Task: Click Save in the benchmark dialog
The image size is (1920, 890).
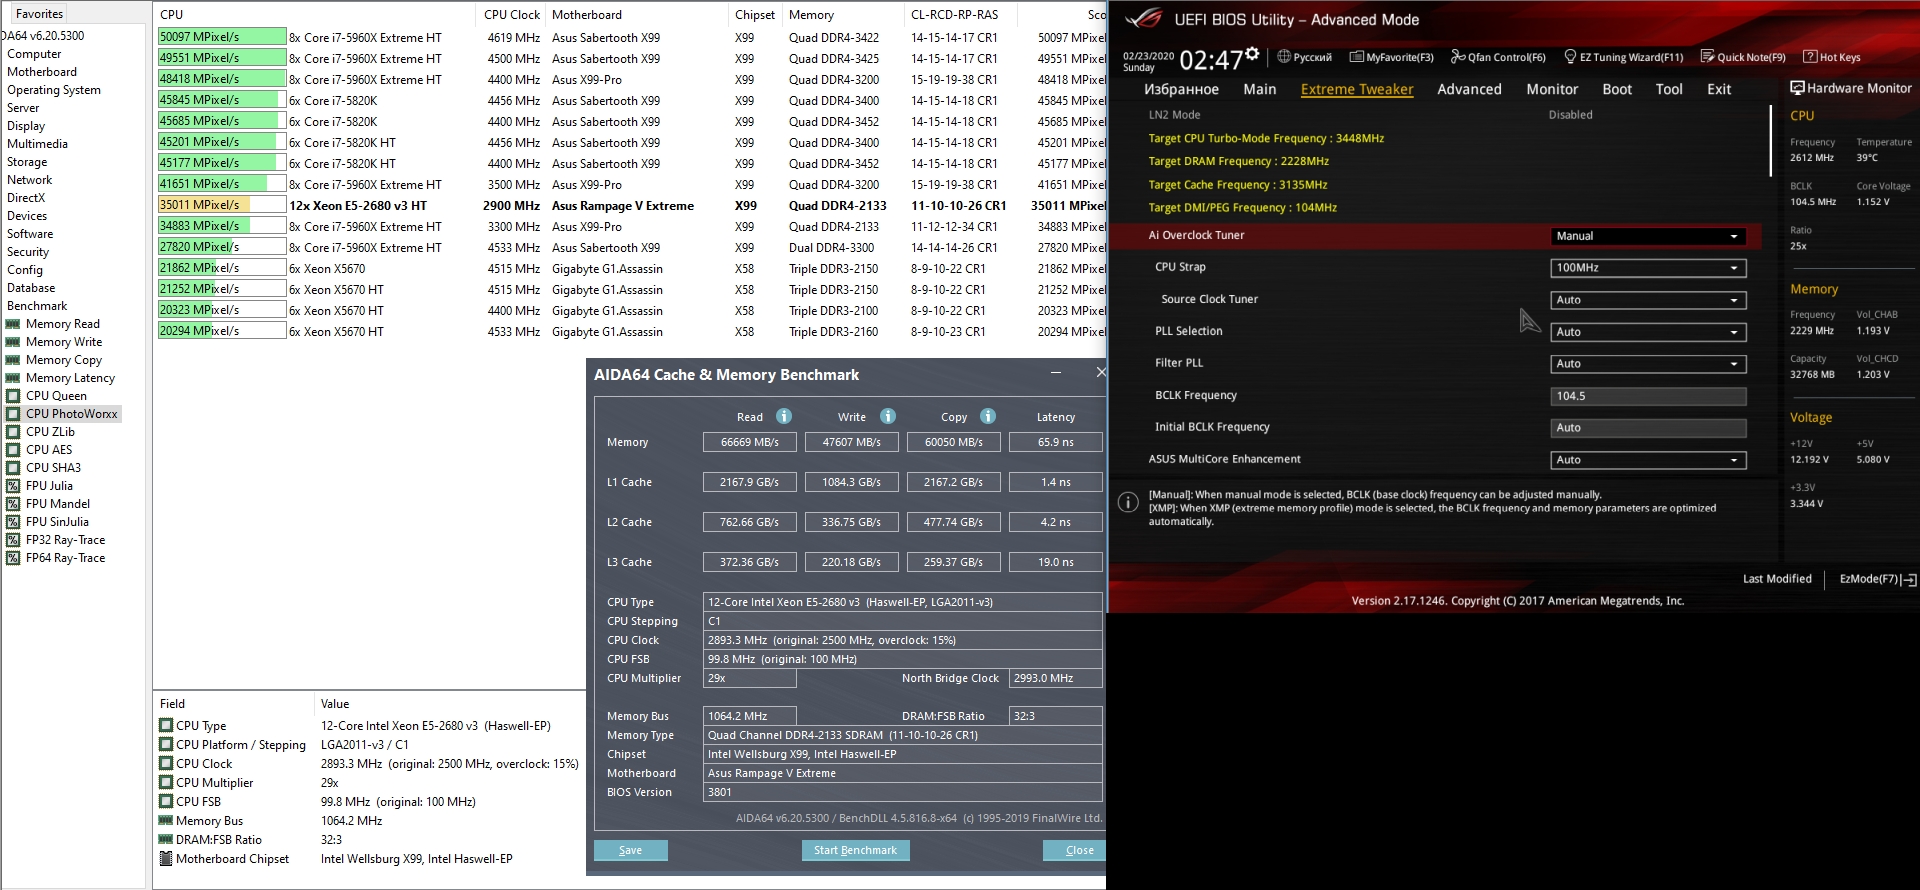Action: pos(631,850)
